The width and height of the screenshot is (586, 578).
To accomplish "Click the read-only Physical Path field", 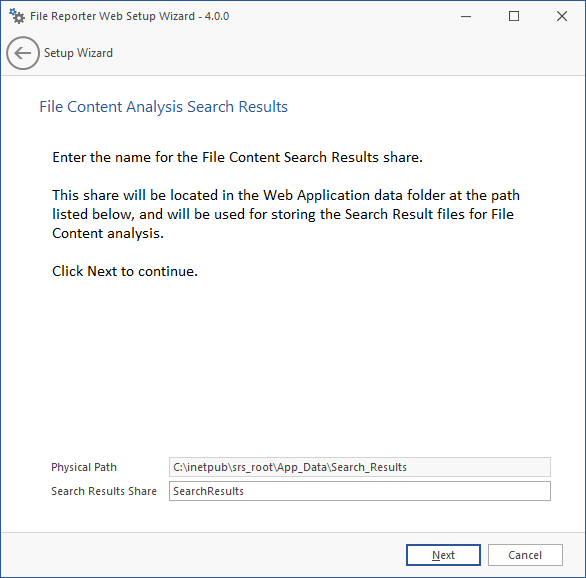I will coord(360,467).
